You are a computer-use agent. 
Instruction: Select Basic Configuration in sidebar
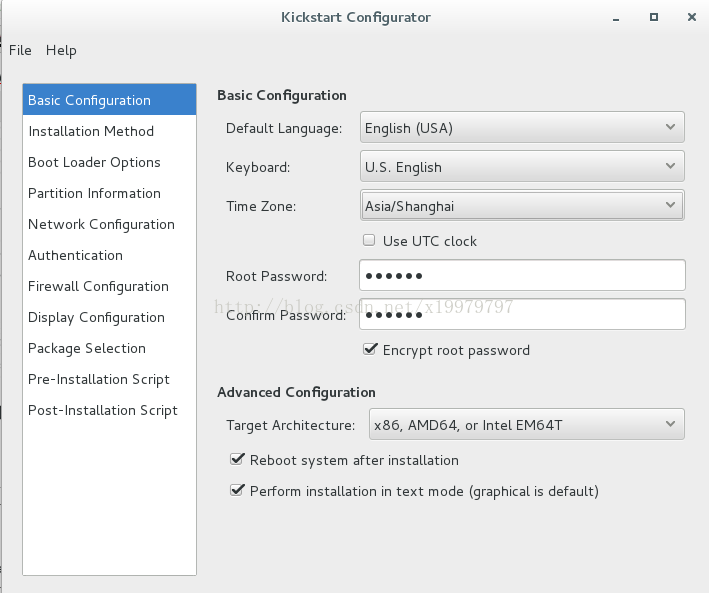(109, 100)
